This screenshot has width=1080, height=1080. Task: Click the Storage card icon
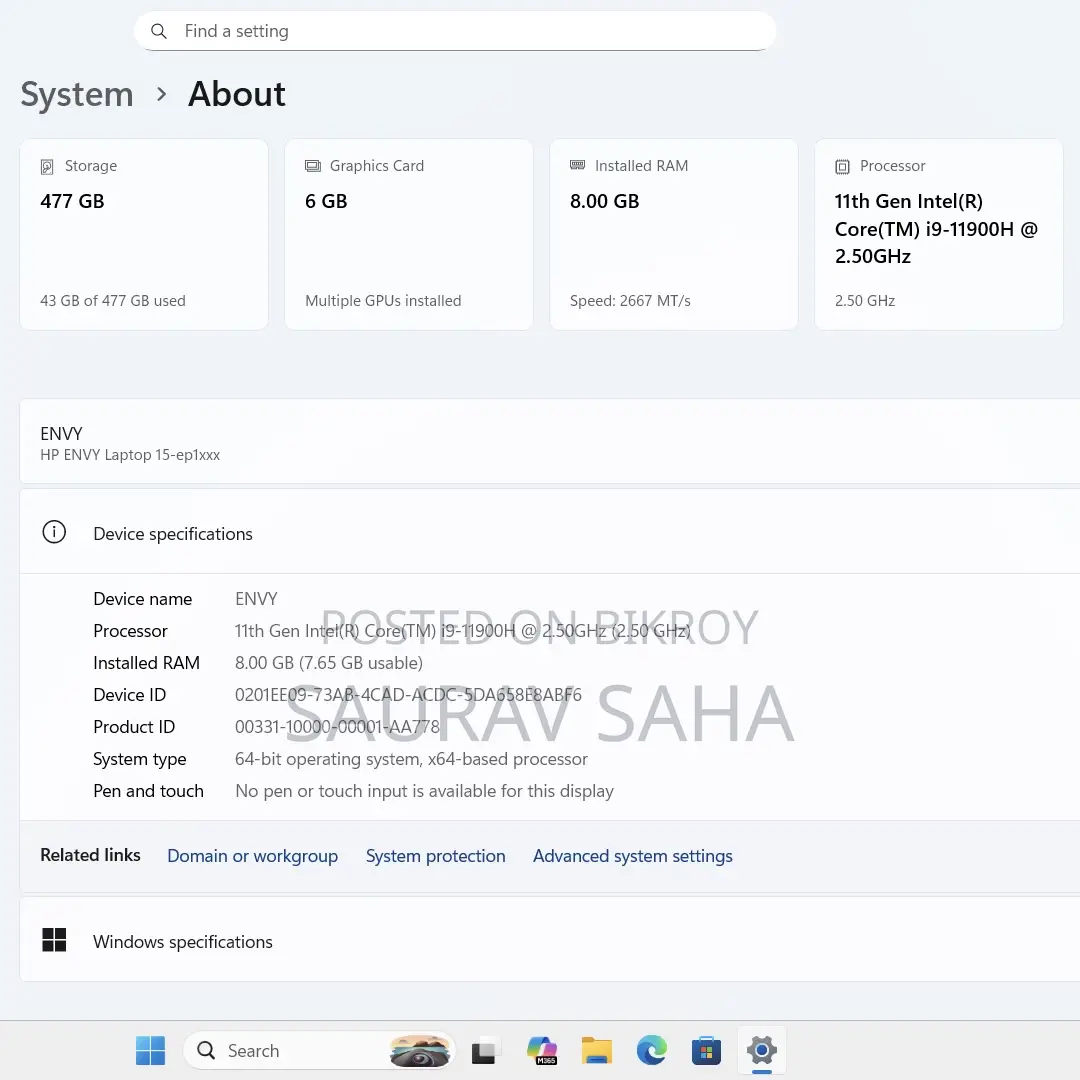(x=47, y=166)
